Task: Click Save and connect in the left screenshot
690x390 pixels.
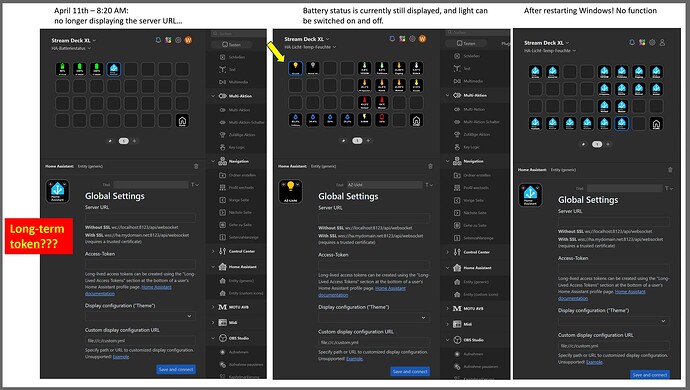Action: (x=176, y=369)
